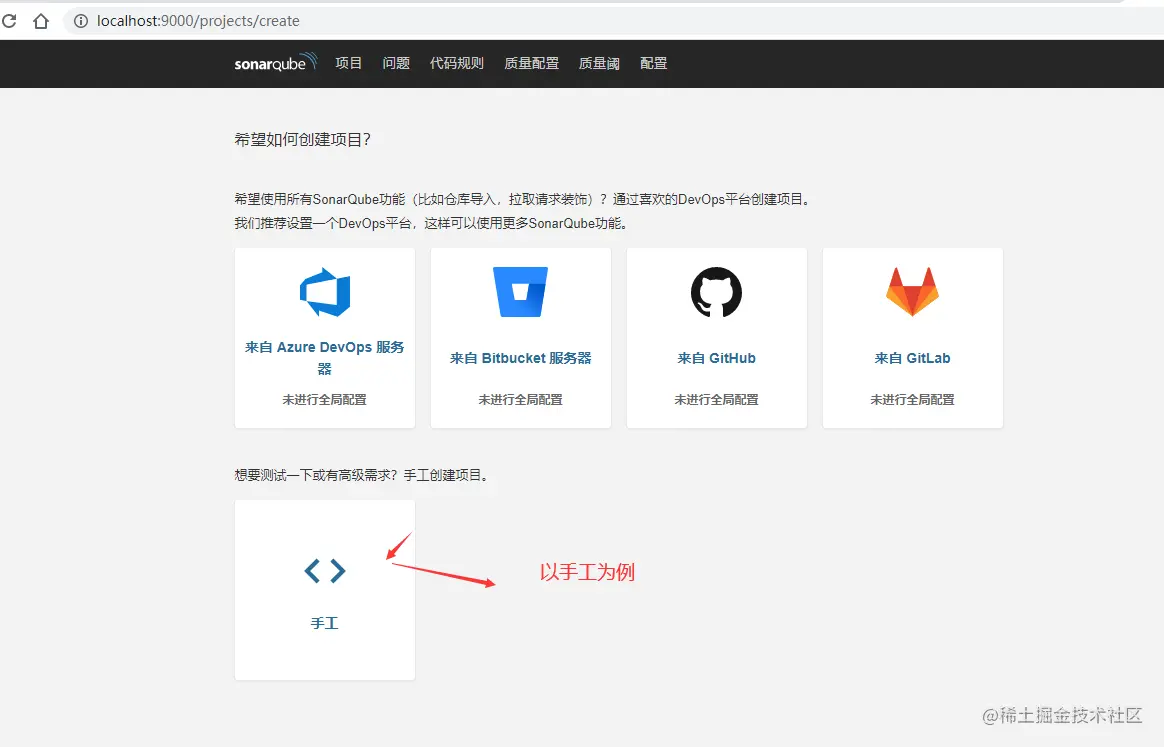Click the 希望使用所有SonarQube功能 description line

coord(523,199)
